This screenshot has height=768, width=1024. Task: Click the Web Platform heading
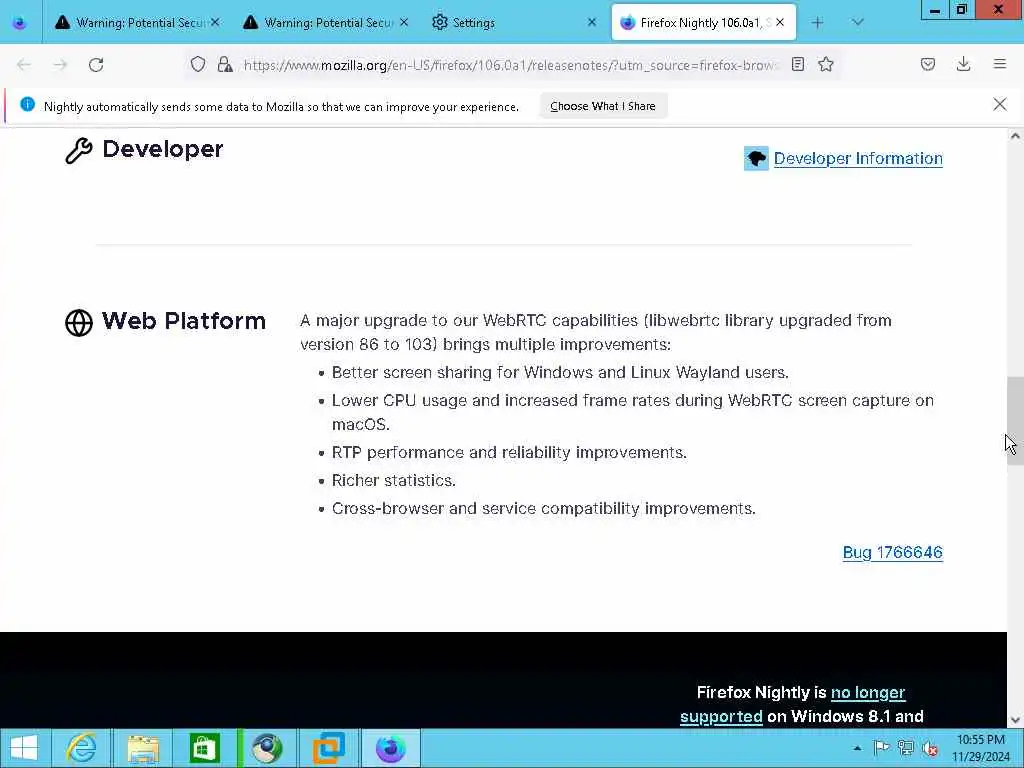[x=184, y=321]
